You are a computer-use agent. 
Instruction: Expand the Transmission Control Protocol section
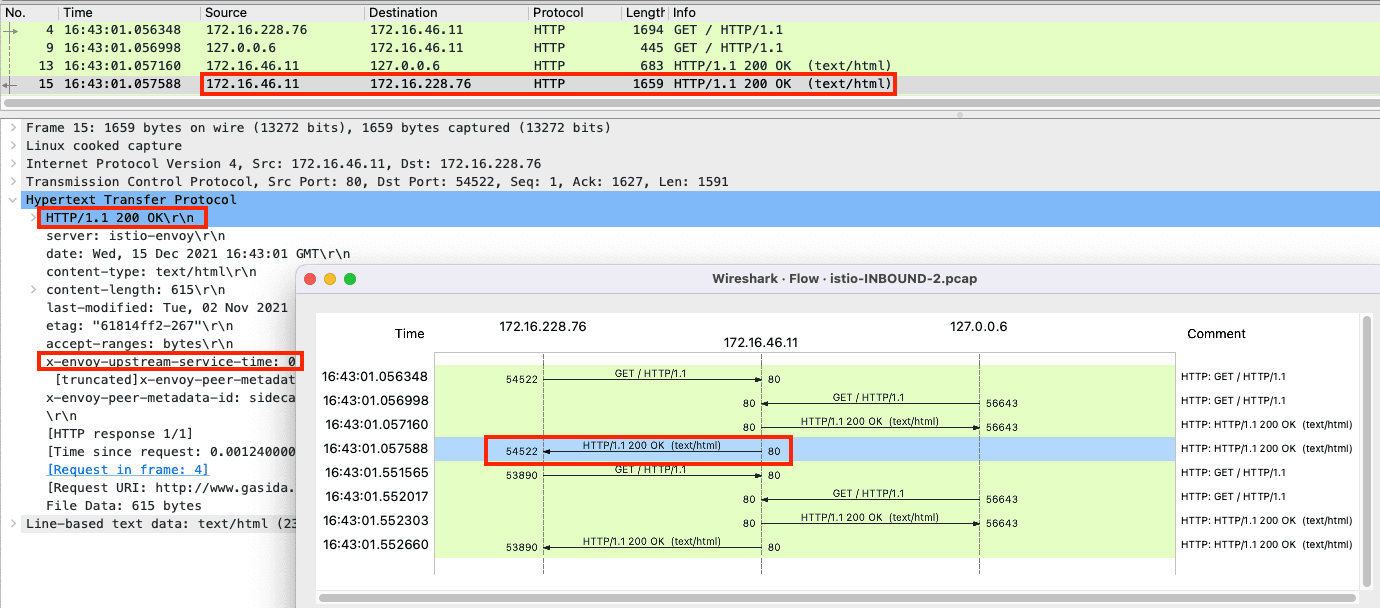[12, 181]
